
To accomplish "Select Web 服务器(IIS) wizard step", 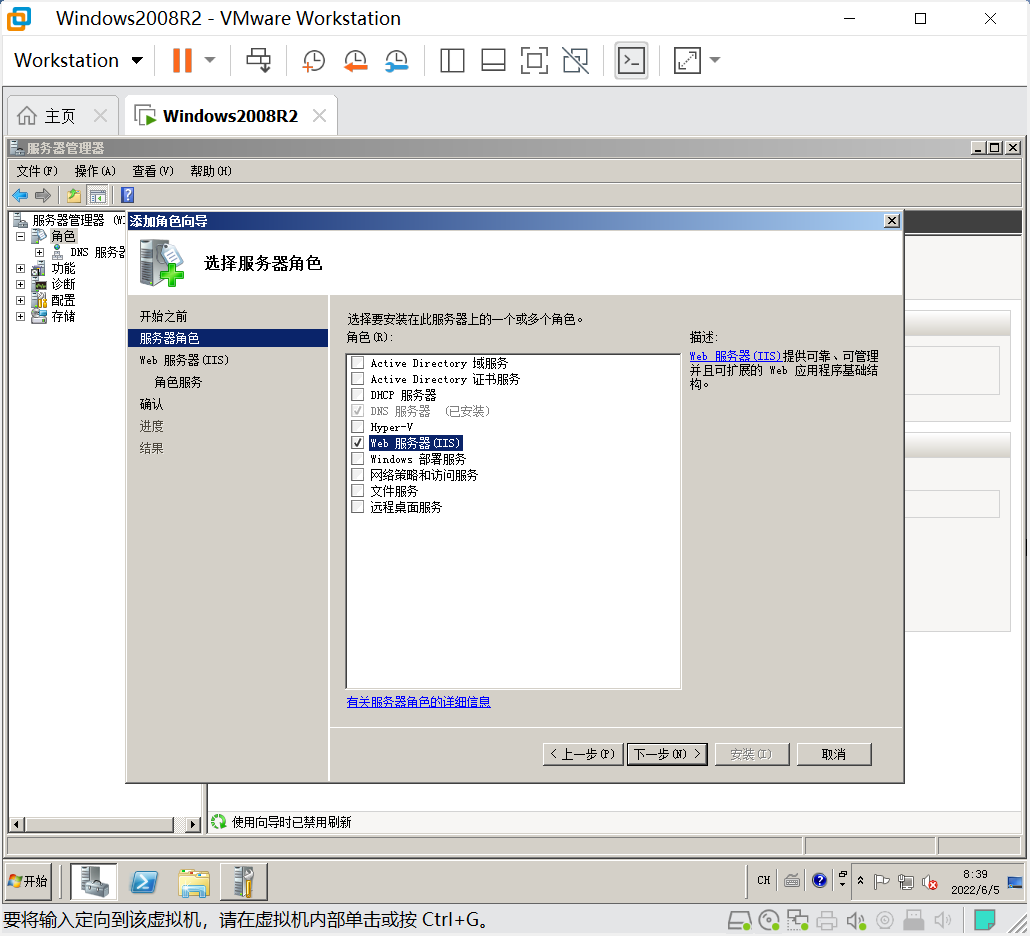I will point(184,360).
